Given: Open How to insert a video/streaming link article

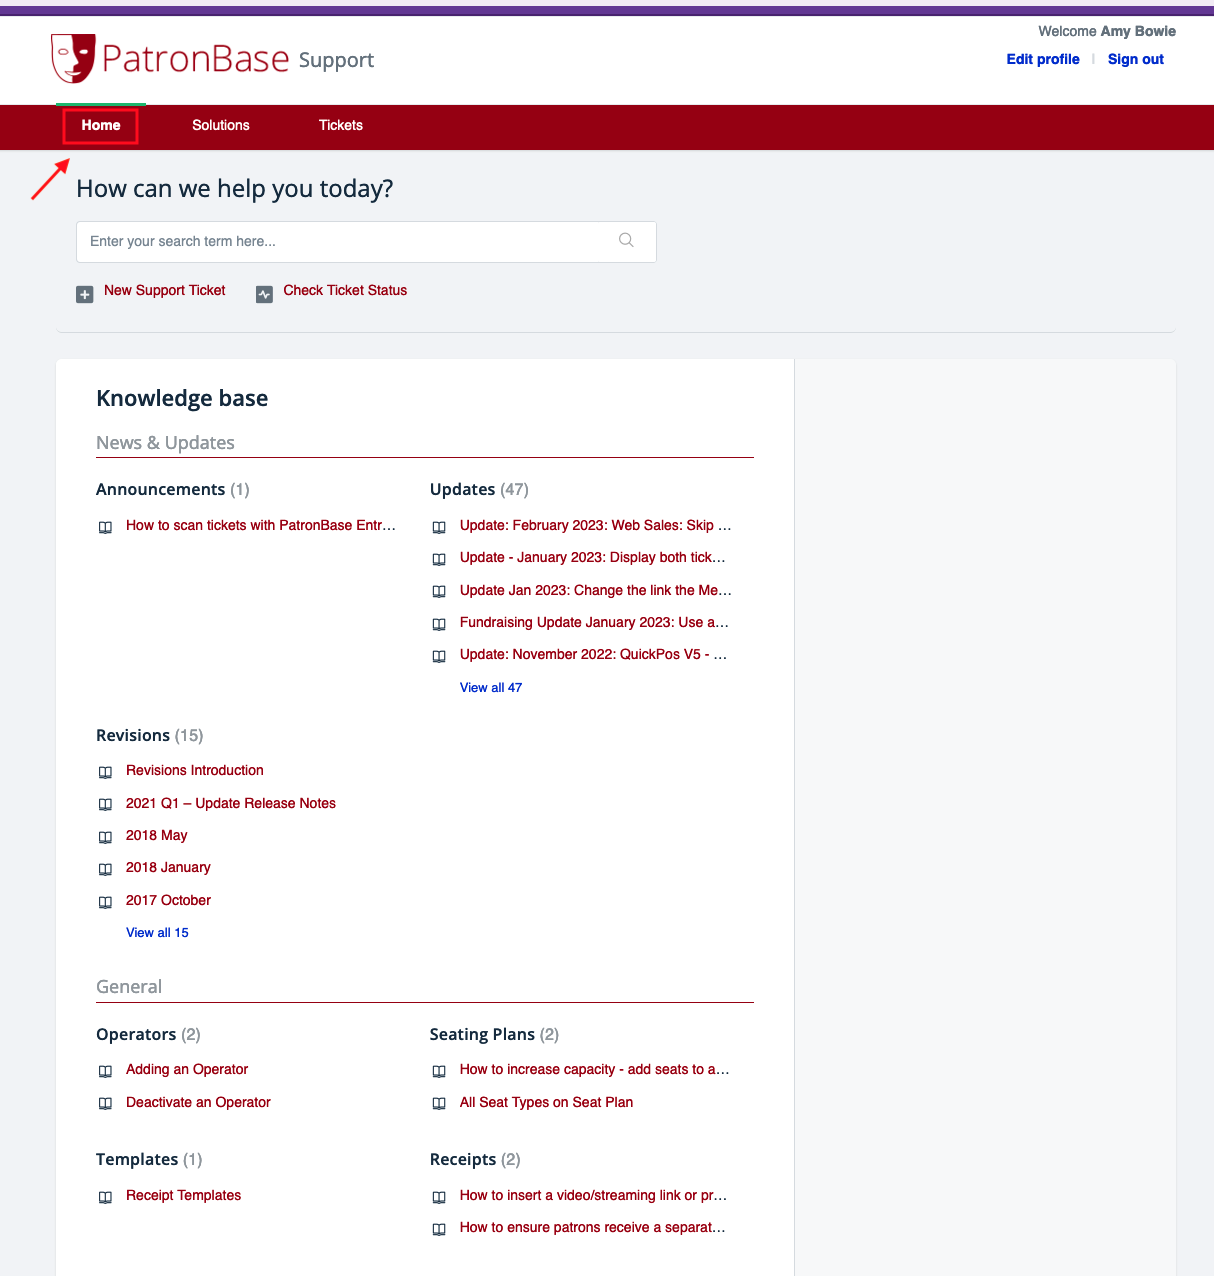Looking at the screenshot, I should coord(594,1195).
